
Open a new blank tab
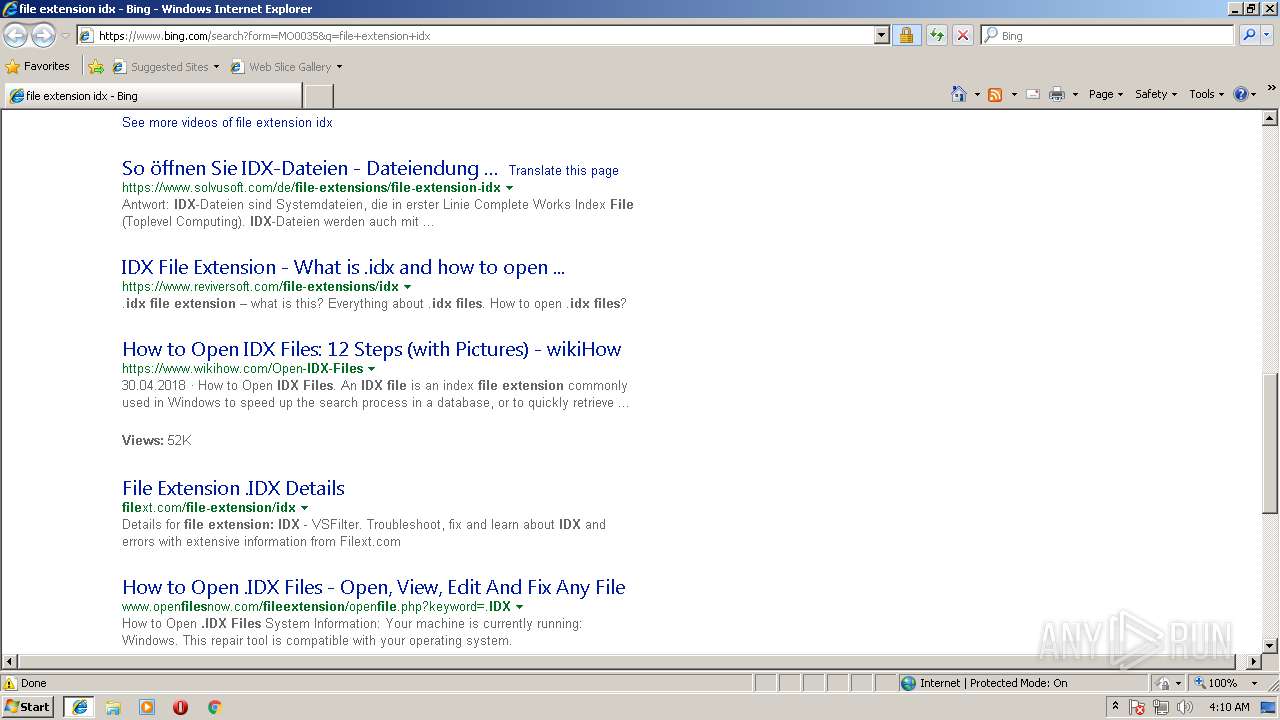[318, 96]
